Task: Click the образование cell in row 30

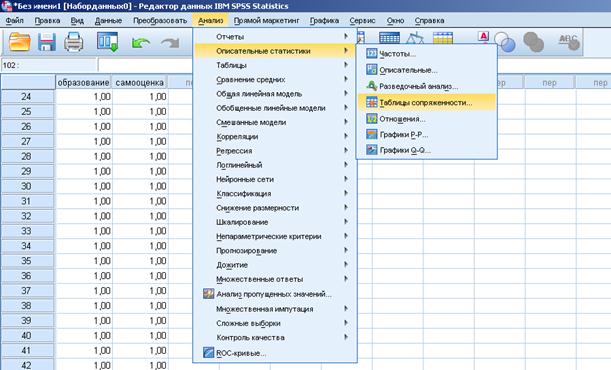Action: pos(83,186)
